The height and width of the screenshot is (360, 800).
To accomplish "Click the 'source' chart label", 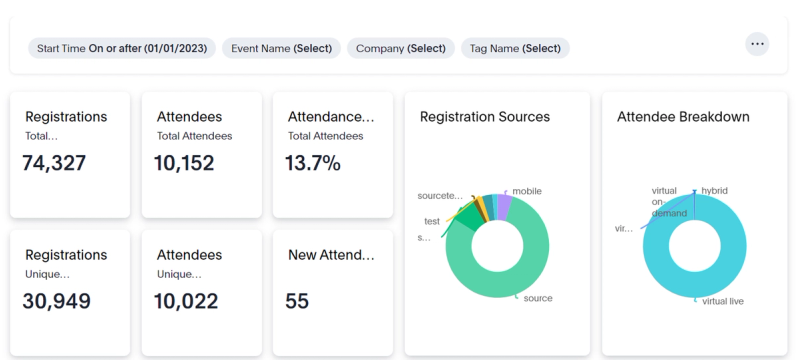I will (538, 298).
